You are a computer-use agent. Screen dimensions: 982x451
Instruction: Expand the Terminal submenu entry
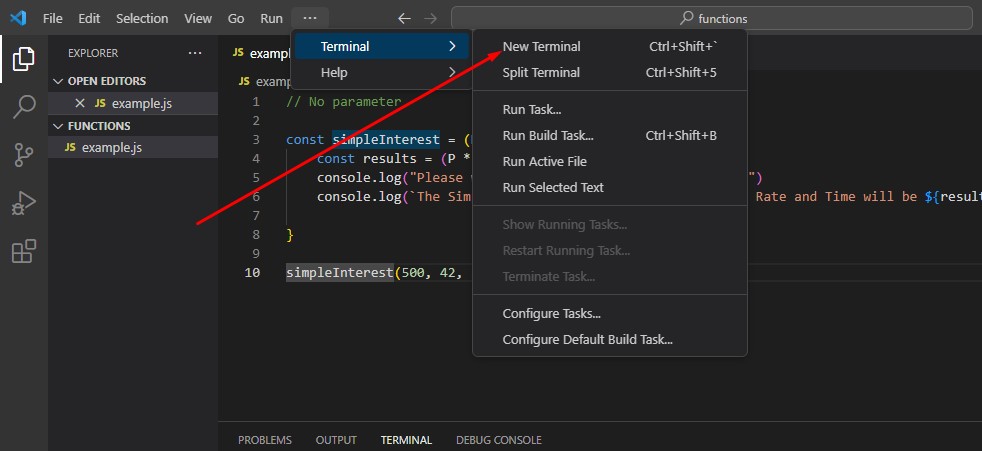[x=381, y=46]
